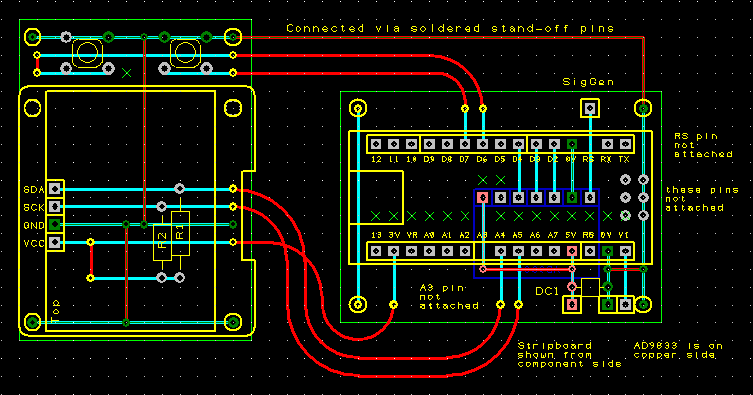Select the SigGen board top-right mounting hole
Image resolution: width=753 pixels, height=395 pixels.
pyautogui.click(x=643, y=108)
